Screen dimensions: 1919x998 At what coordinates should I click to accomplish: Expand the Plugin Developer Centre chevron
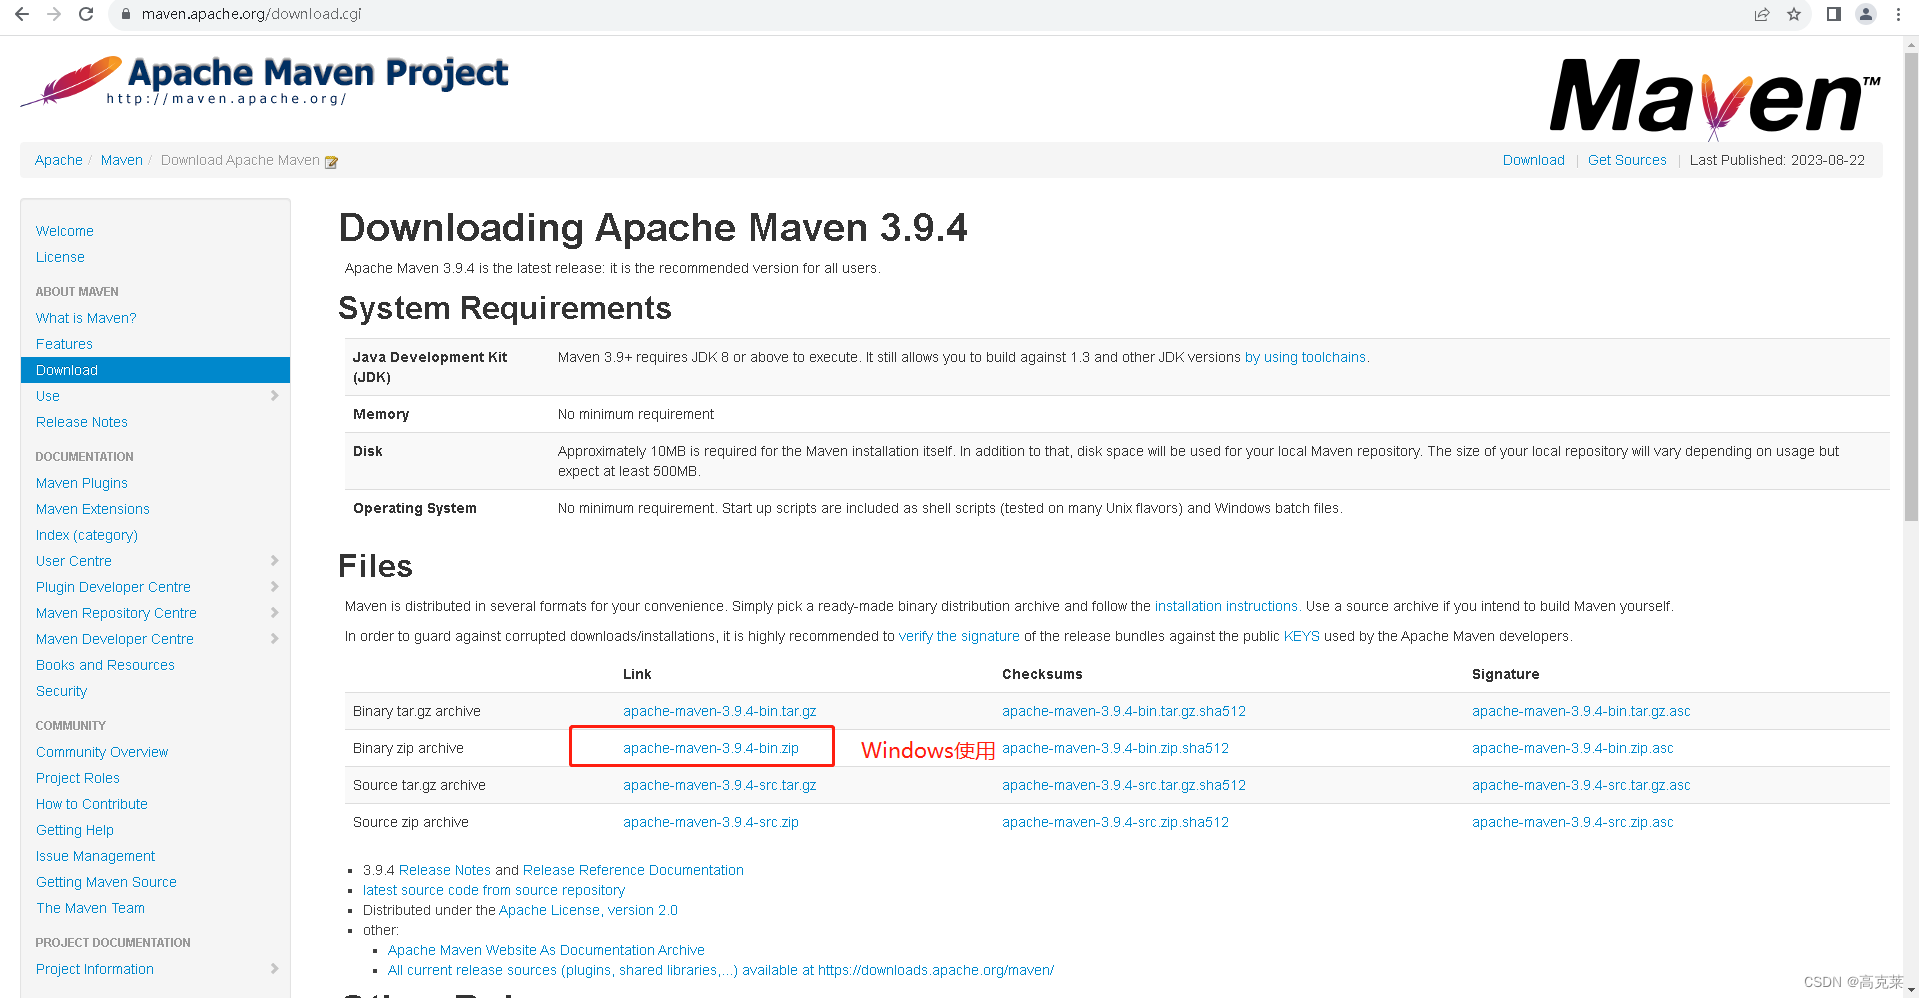pyautogui.click(x=274, y=587)
